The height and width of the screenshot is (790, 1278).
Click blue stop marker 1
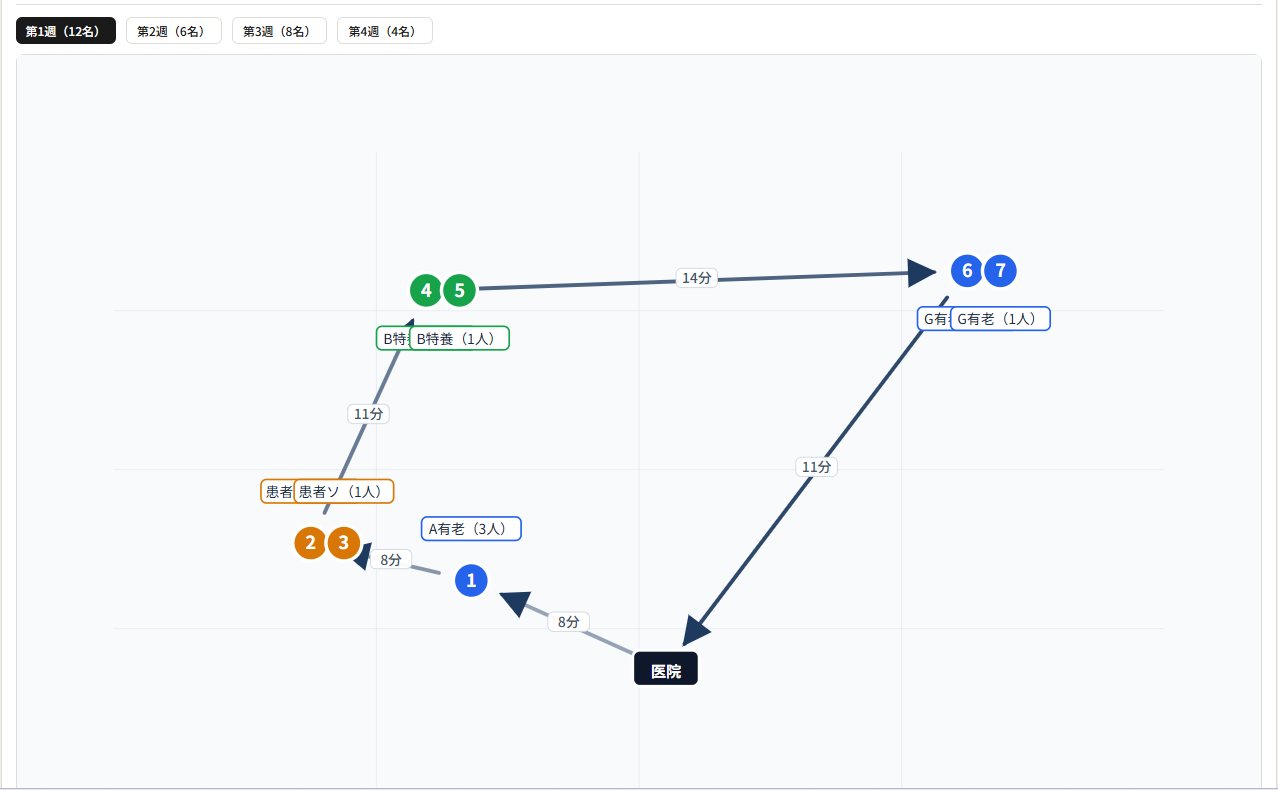click(471, 580)
